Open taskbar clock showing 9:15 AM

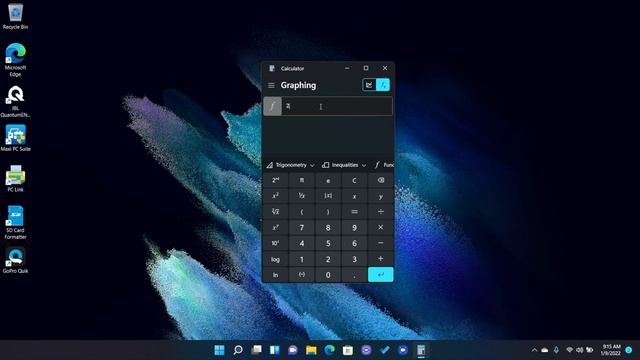pos(611,350)
